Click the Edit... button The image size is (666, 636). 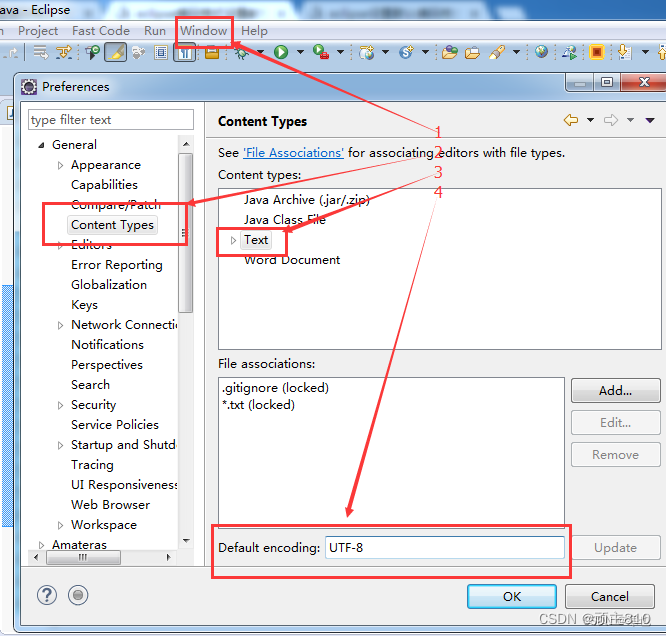[615, 423]
